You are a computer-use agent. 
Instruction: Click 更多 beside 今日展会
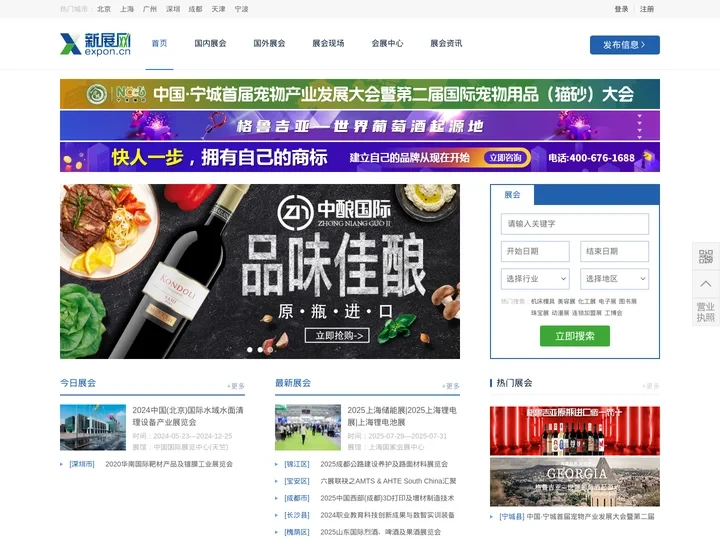(x=236, y=386)
